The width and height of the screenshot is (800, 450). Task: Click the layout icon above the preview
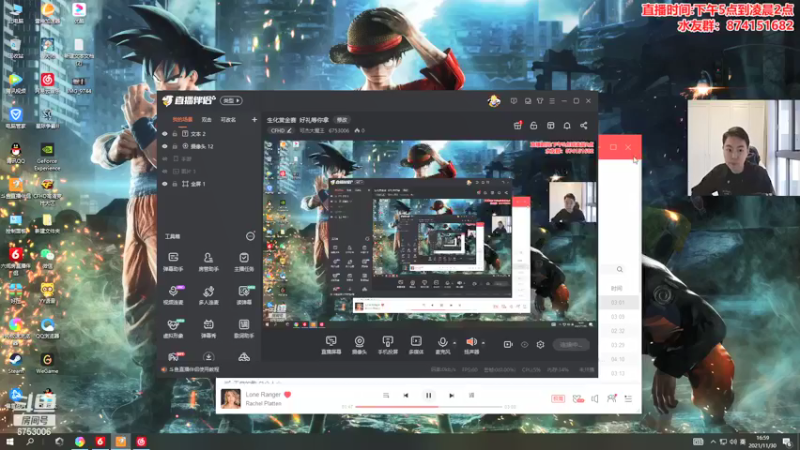551,126
